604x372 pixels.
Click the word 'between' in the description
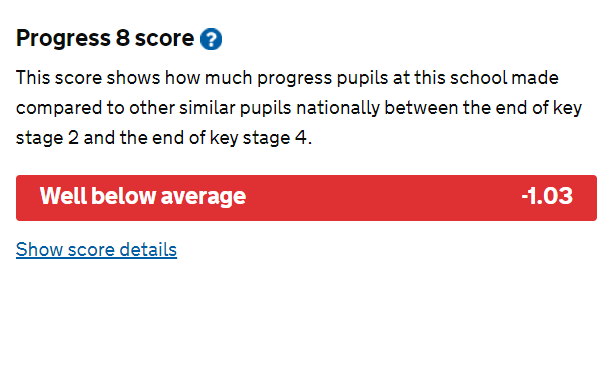click(x=421, y=108)
